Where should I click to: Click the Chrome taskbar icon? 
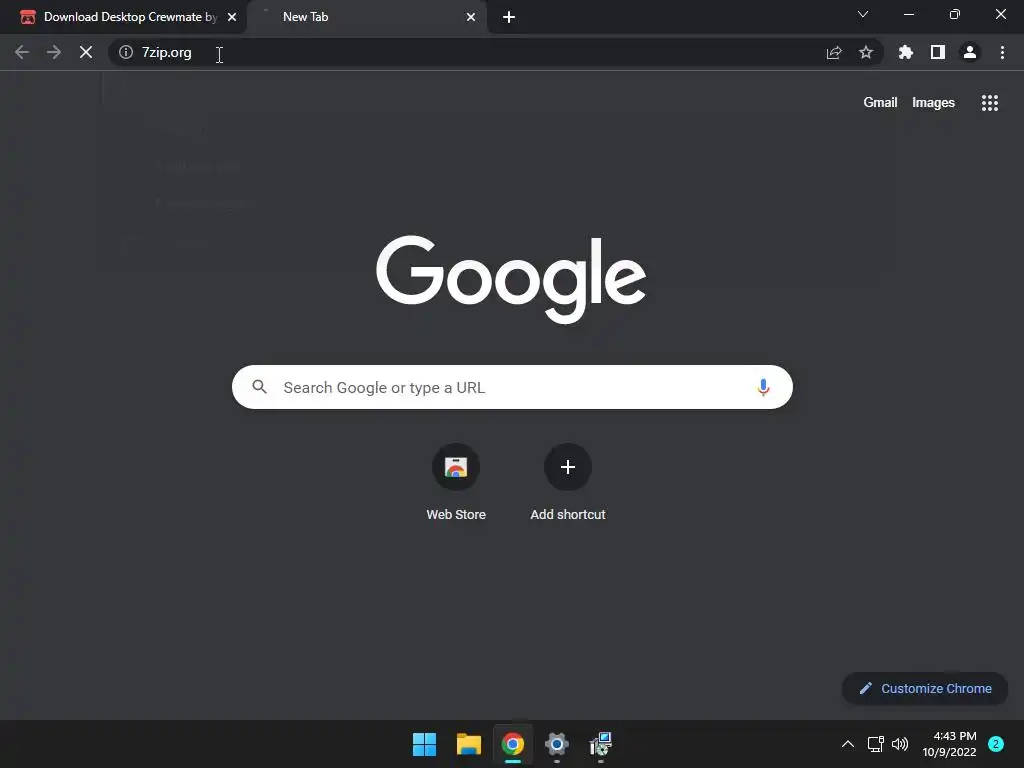pos(513,744)
